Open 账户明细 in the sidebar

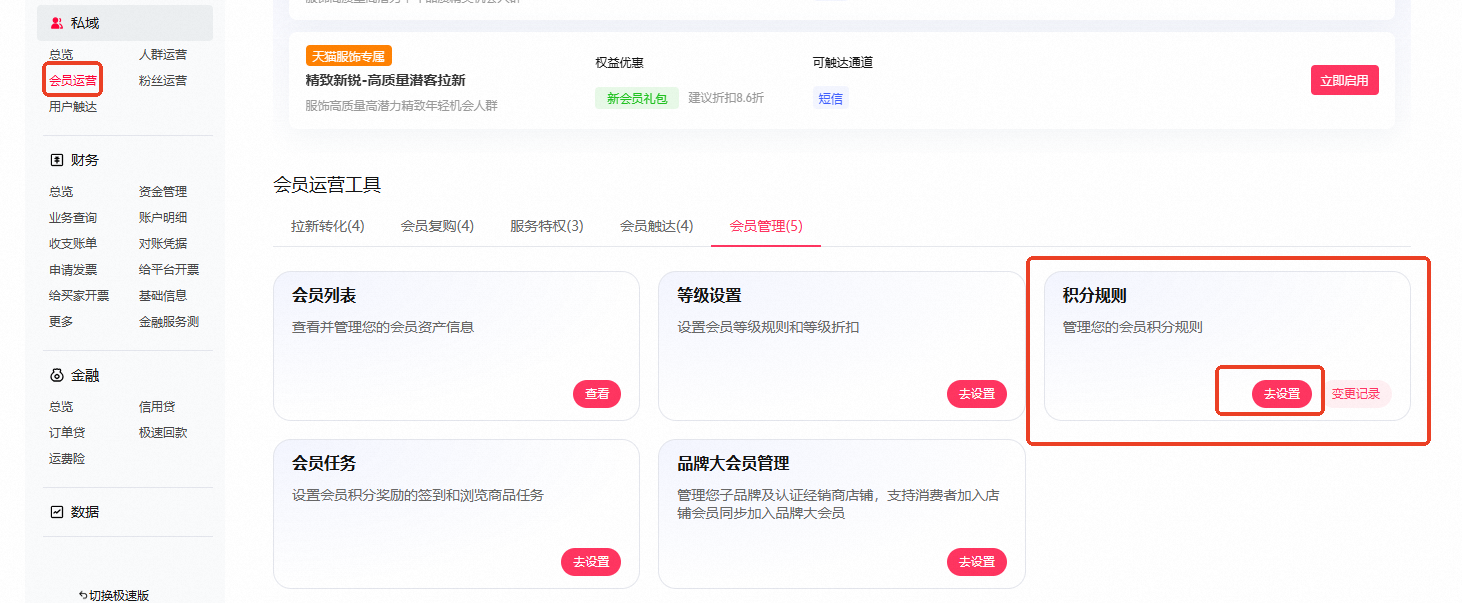163,218
